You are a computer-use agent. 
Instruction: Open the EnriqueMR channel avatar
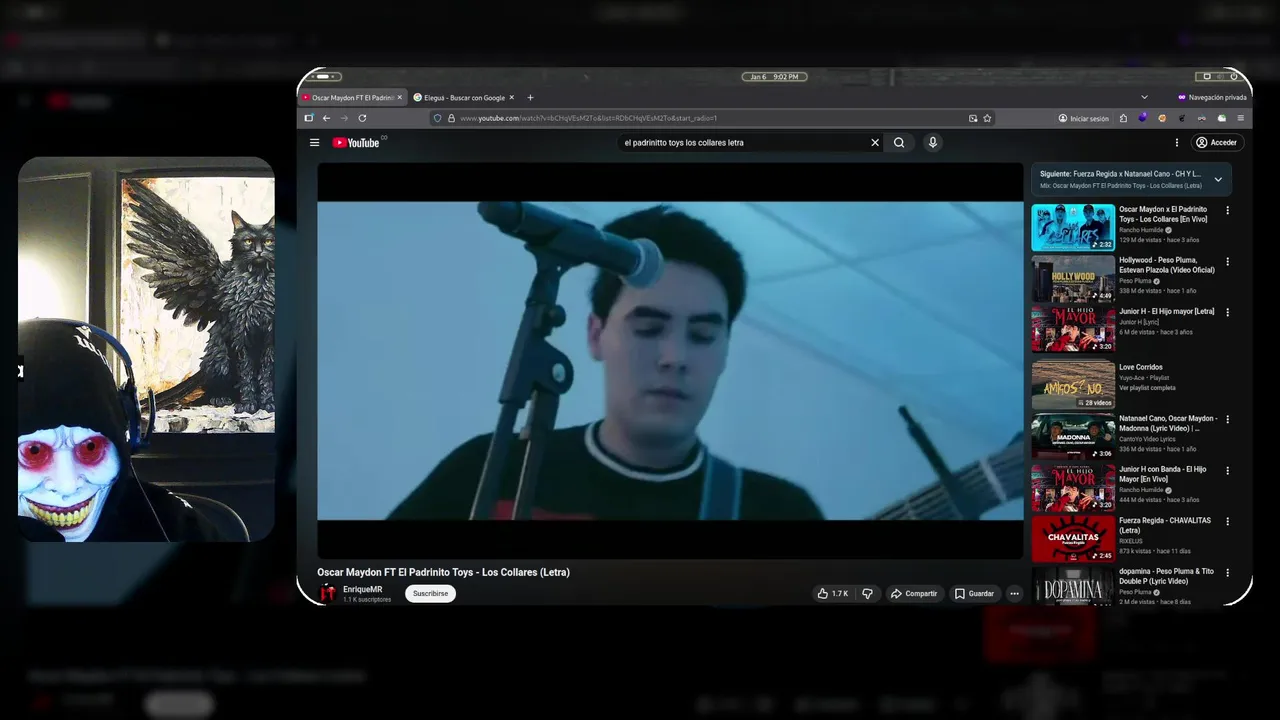click(327, 593)
